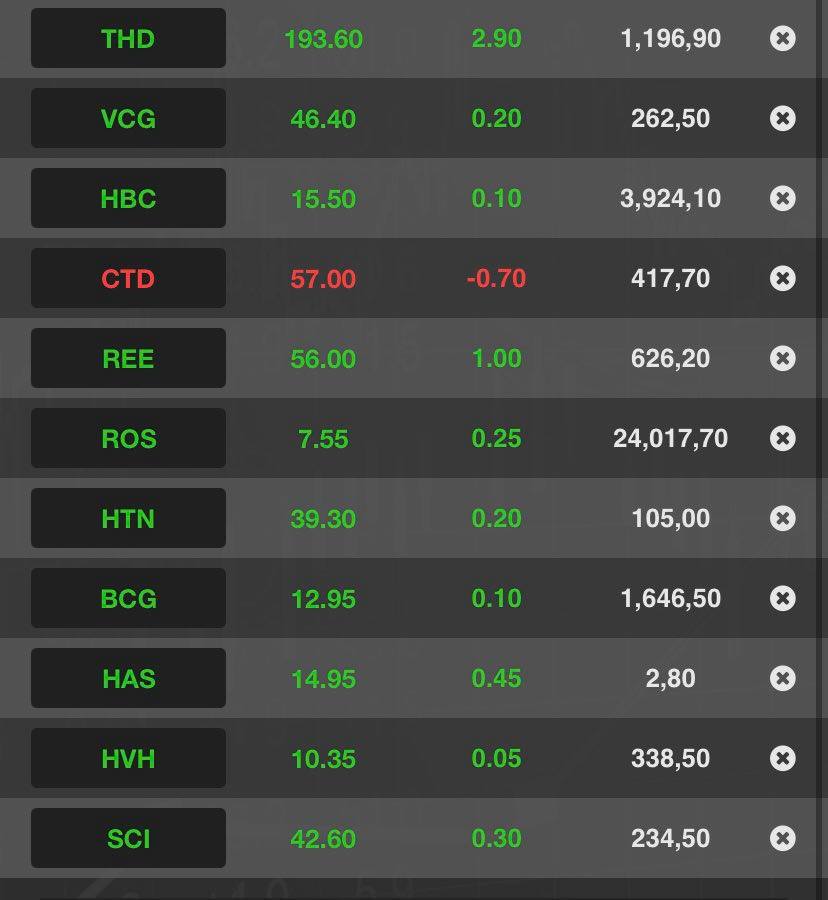The image size is (828, 900).
Task: Remove THD from the watchlist
Action: pos(783,39)
